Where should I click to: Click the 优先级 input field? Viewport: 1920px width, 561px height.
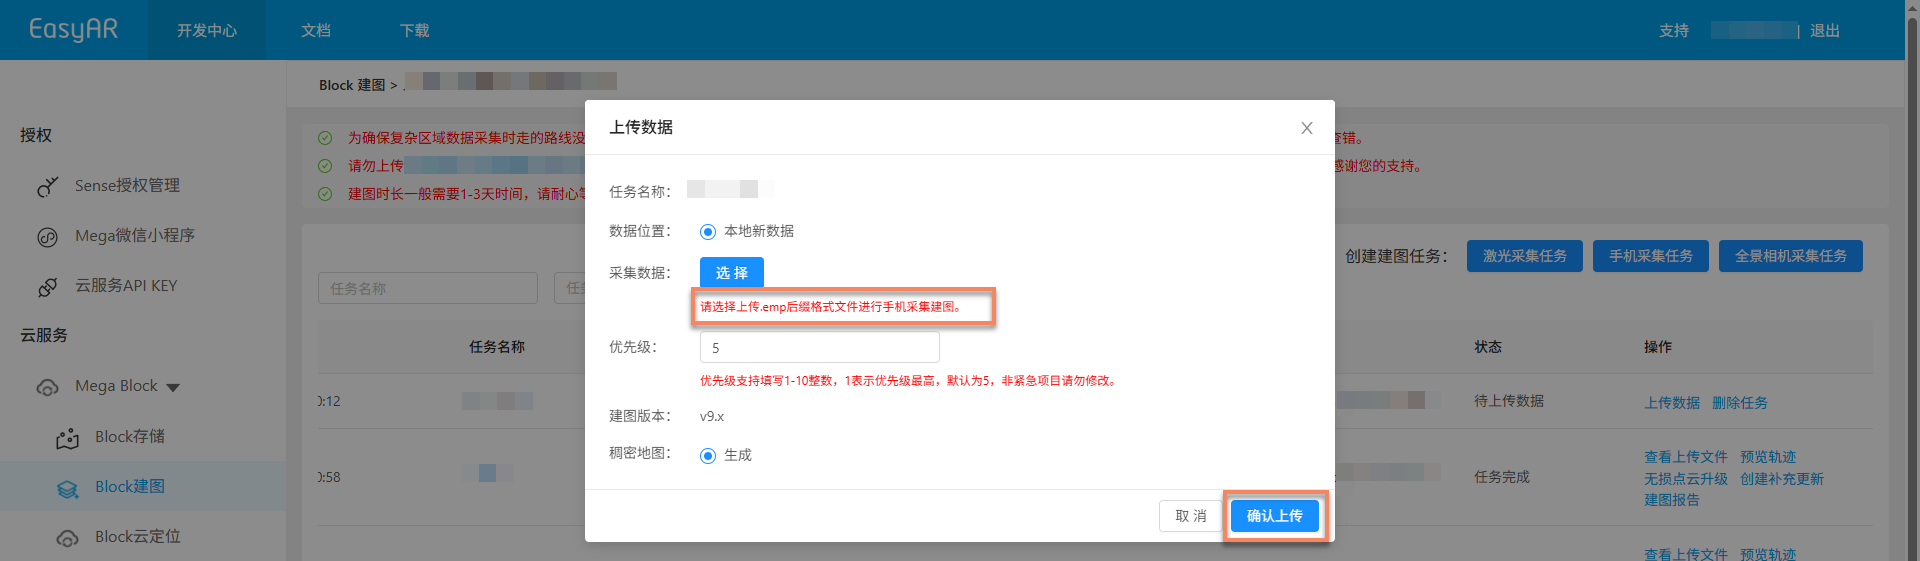pos(820,348)
